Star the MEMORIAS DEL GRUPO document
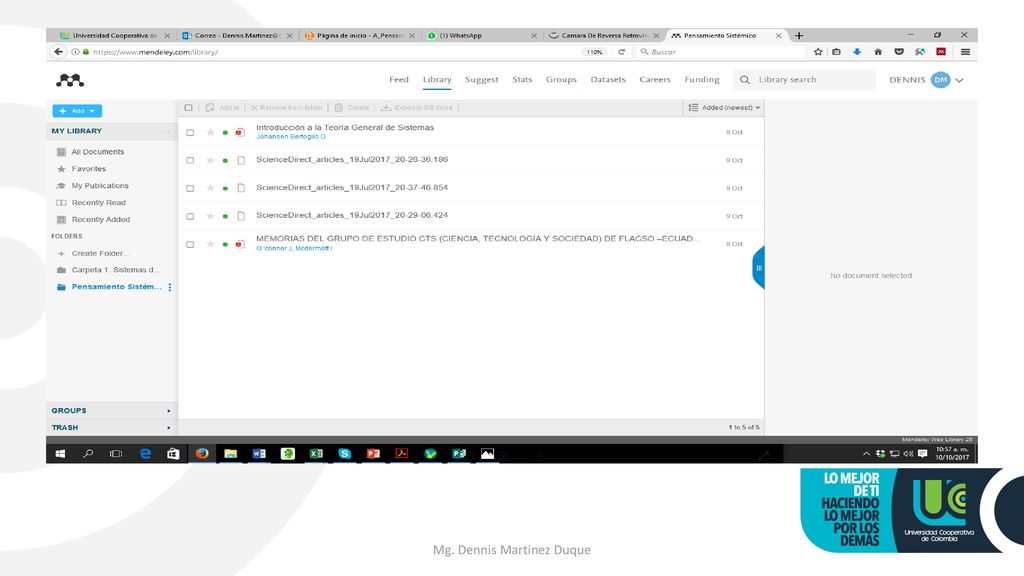Viewport: 1024px width, 576px height. click(x=210, y=244)
